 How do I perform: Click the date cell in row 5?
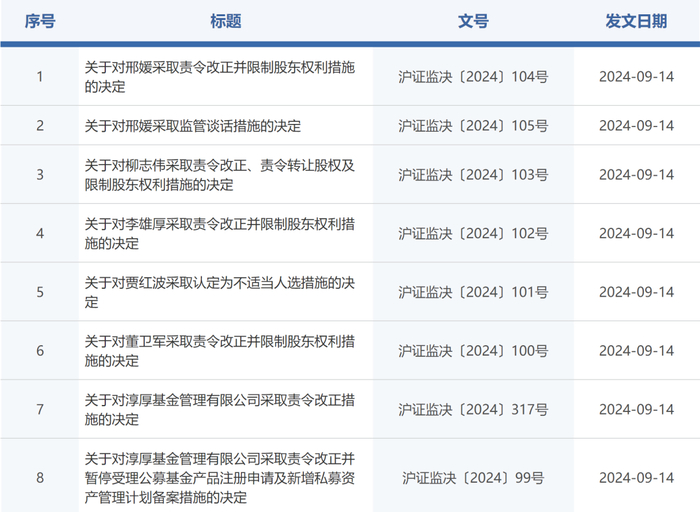pyautogui.click(x=636, y=292)
